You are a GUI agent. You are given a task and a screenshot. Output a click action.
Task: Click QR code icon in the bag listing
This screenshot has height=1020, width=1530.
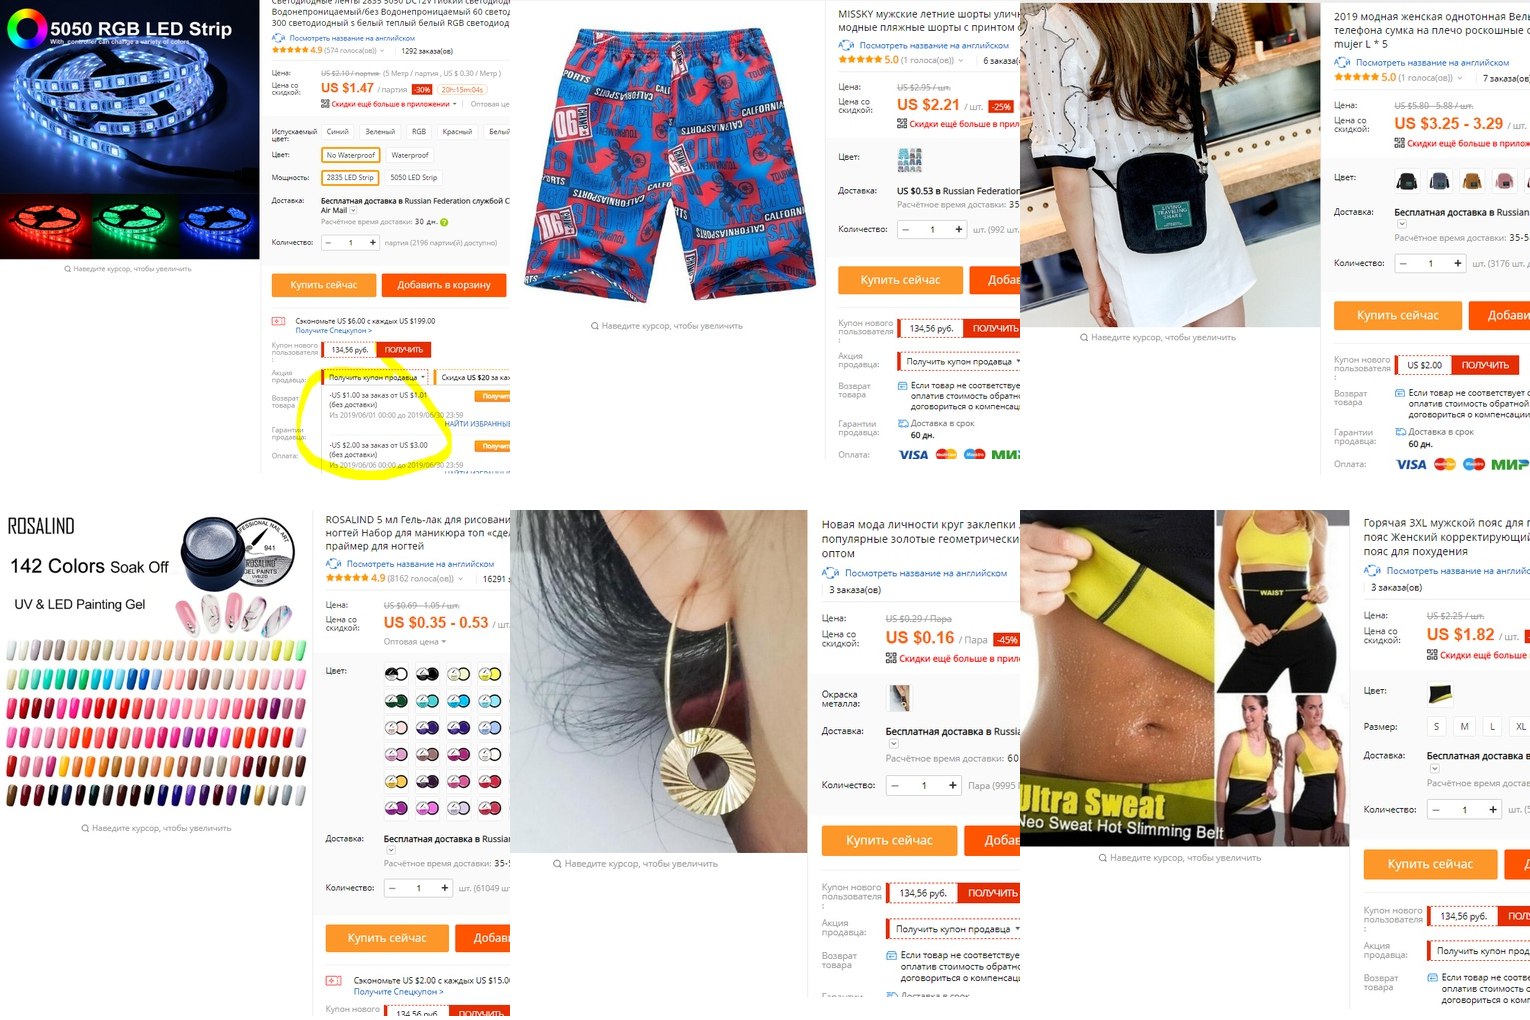[1399, 143]
